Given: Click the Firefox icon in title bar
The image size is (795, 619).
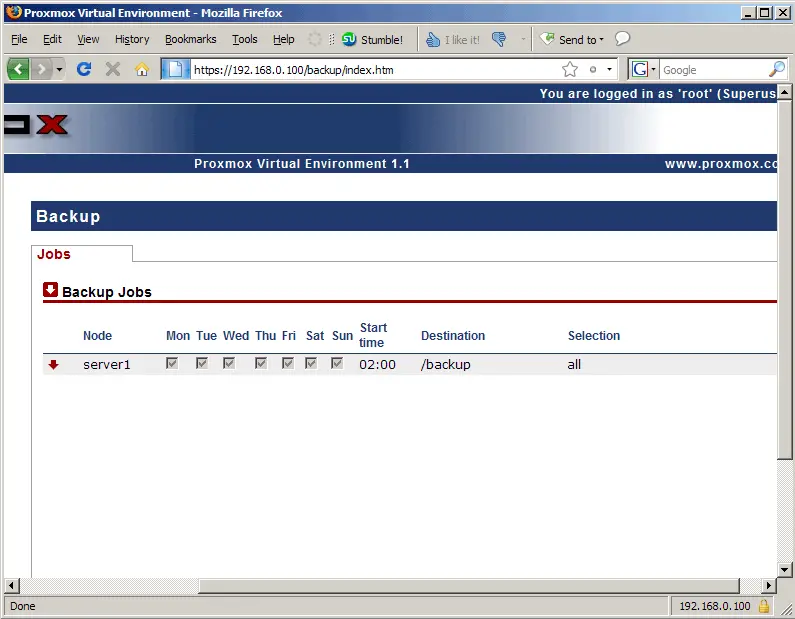Looking at the screenshot, I should pyautogui.click(x=14, y=12).
